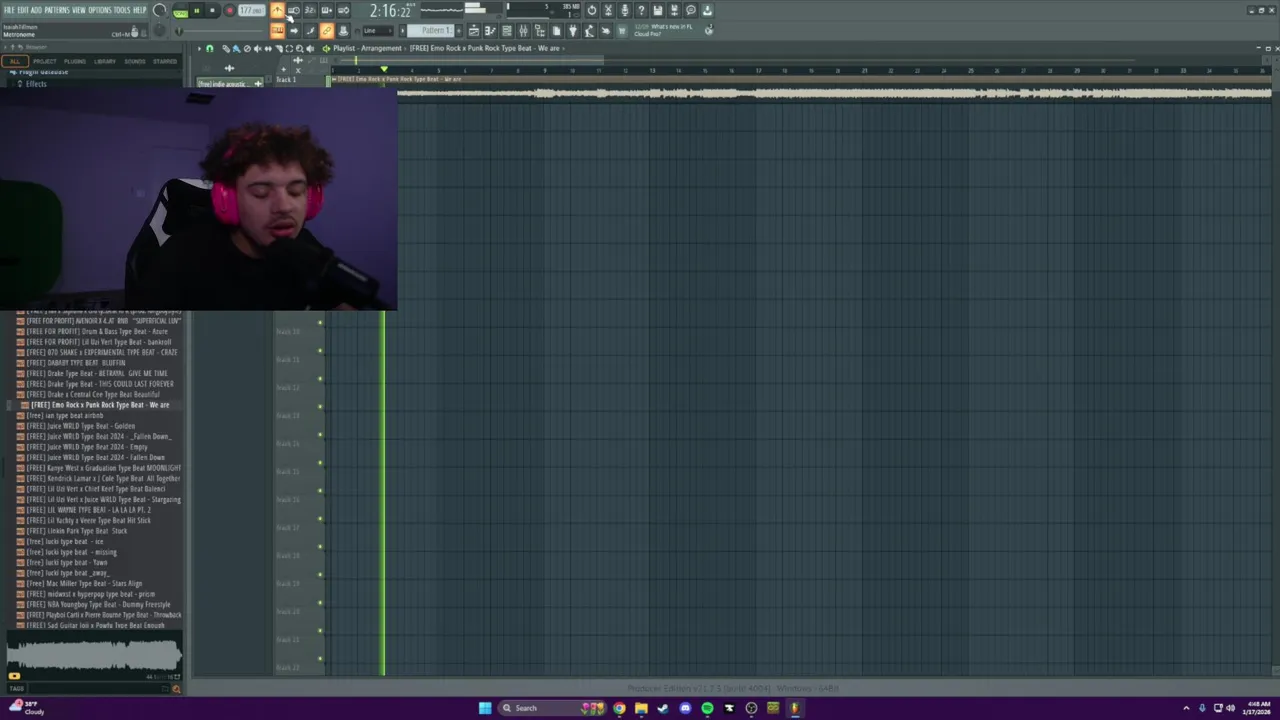Open the FILE menu
The height and width of the screenshot is (720, 1280).
pyautogui.click(x=10, y=10)
